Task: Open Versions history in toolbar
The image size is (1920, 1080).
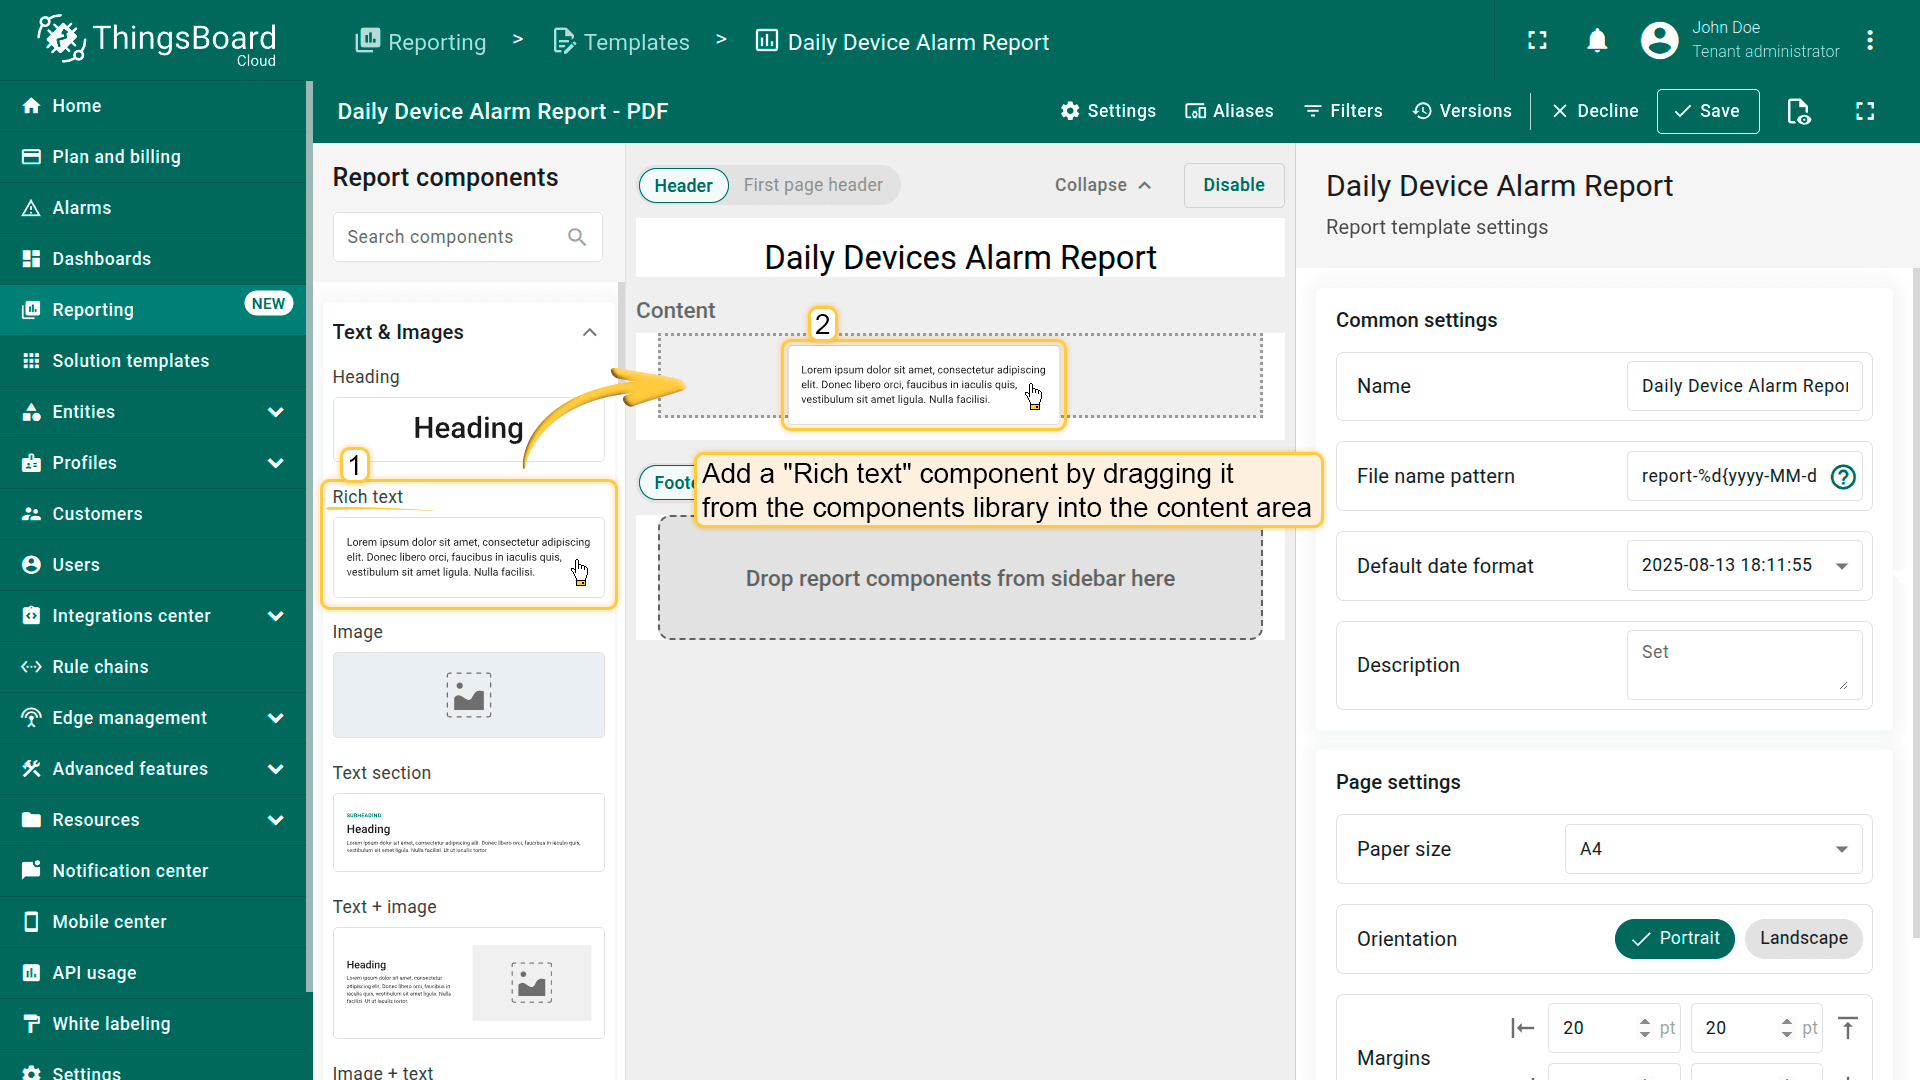Action: pyautogui.click(x=1462, y=111)
